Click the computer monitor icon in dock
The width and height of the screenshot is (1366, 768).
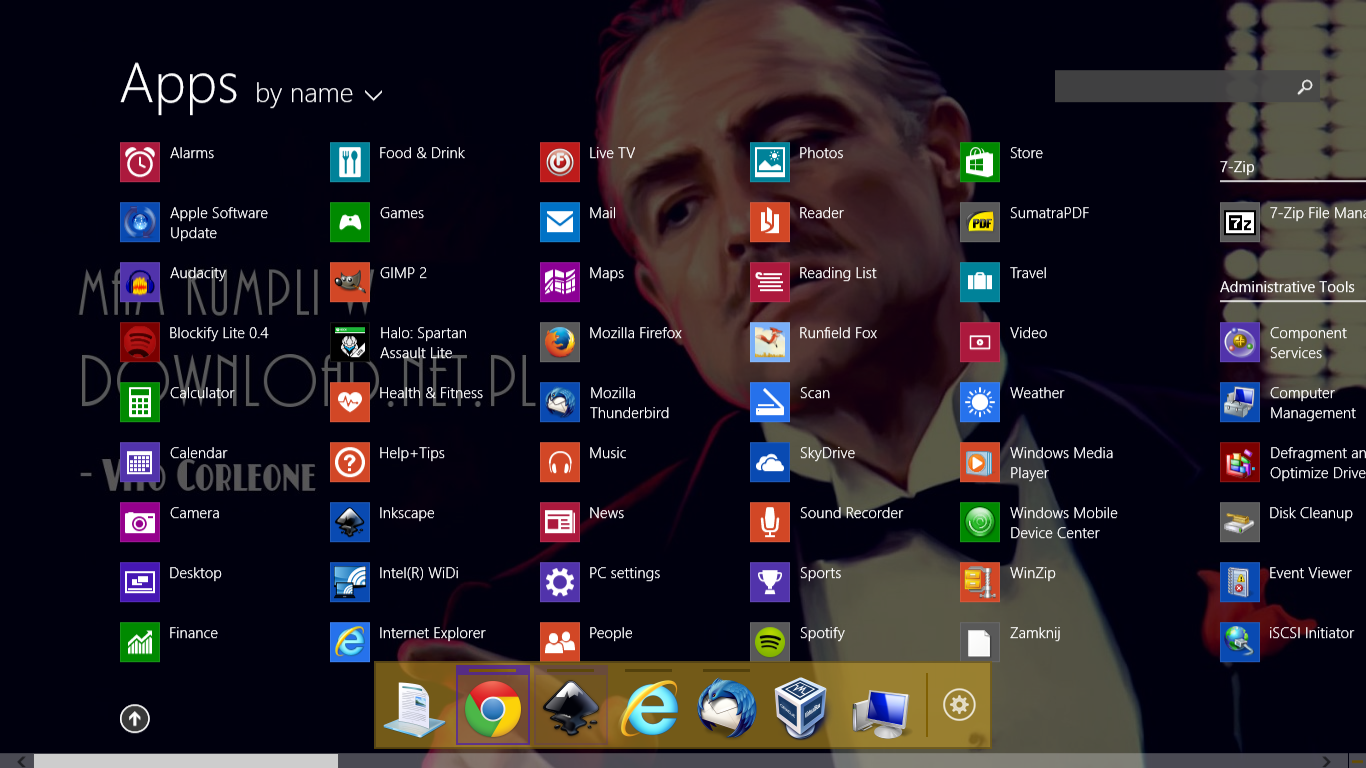(x=880, y=712)
